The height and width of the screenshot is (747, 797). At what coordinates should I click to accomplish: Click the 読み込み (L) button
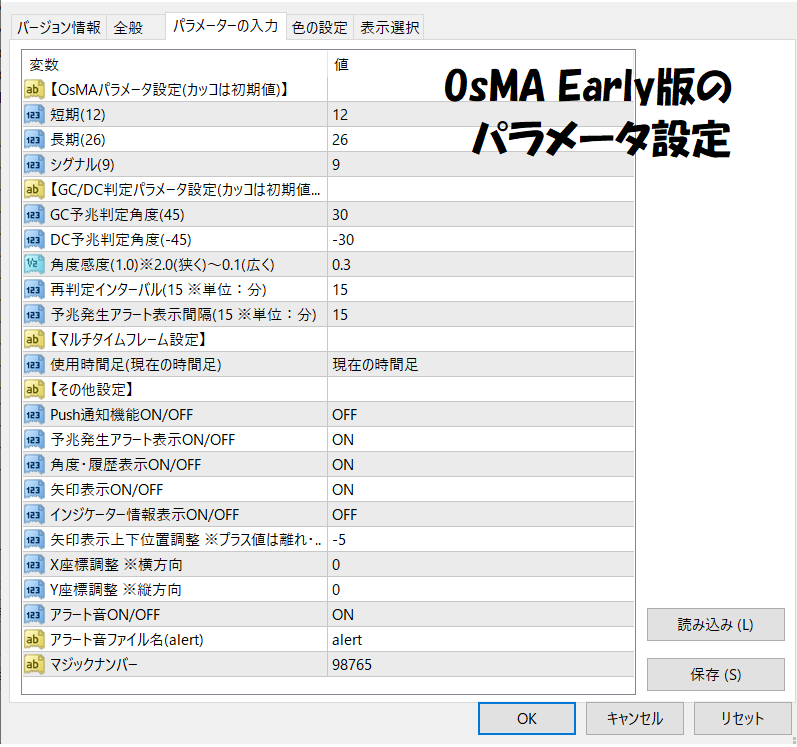(716, 625)
